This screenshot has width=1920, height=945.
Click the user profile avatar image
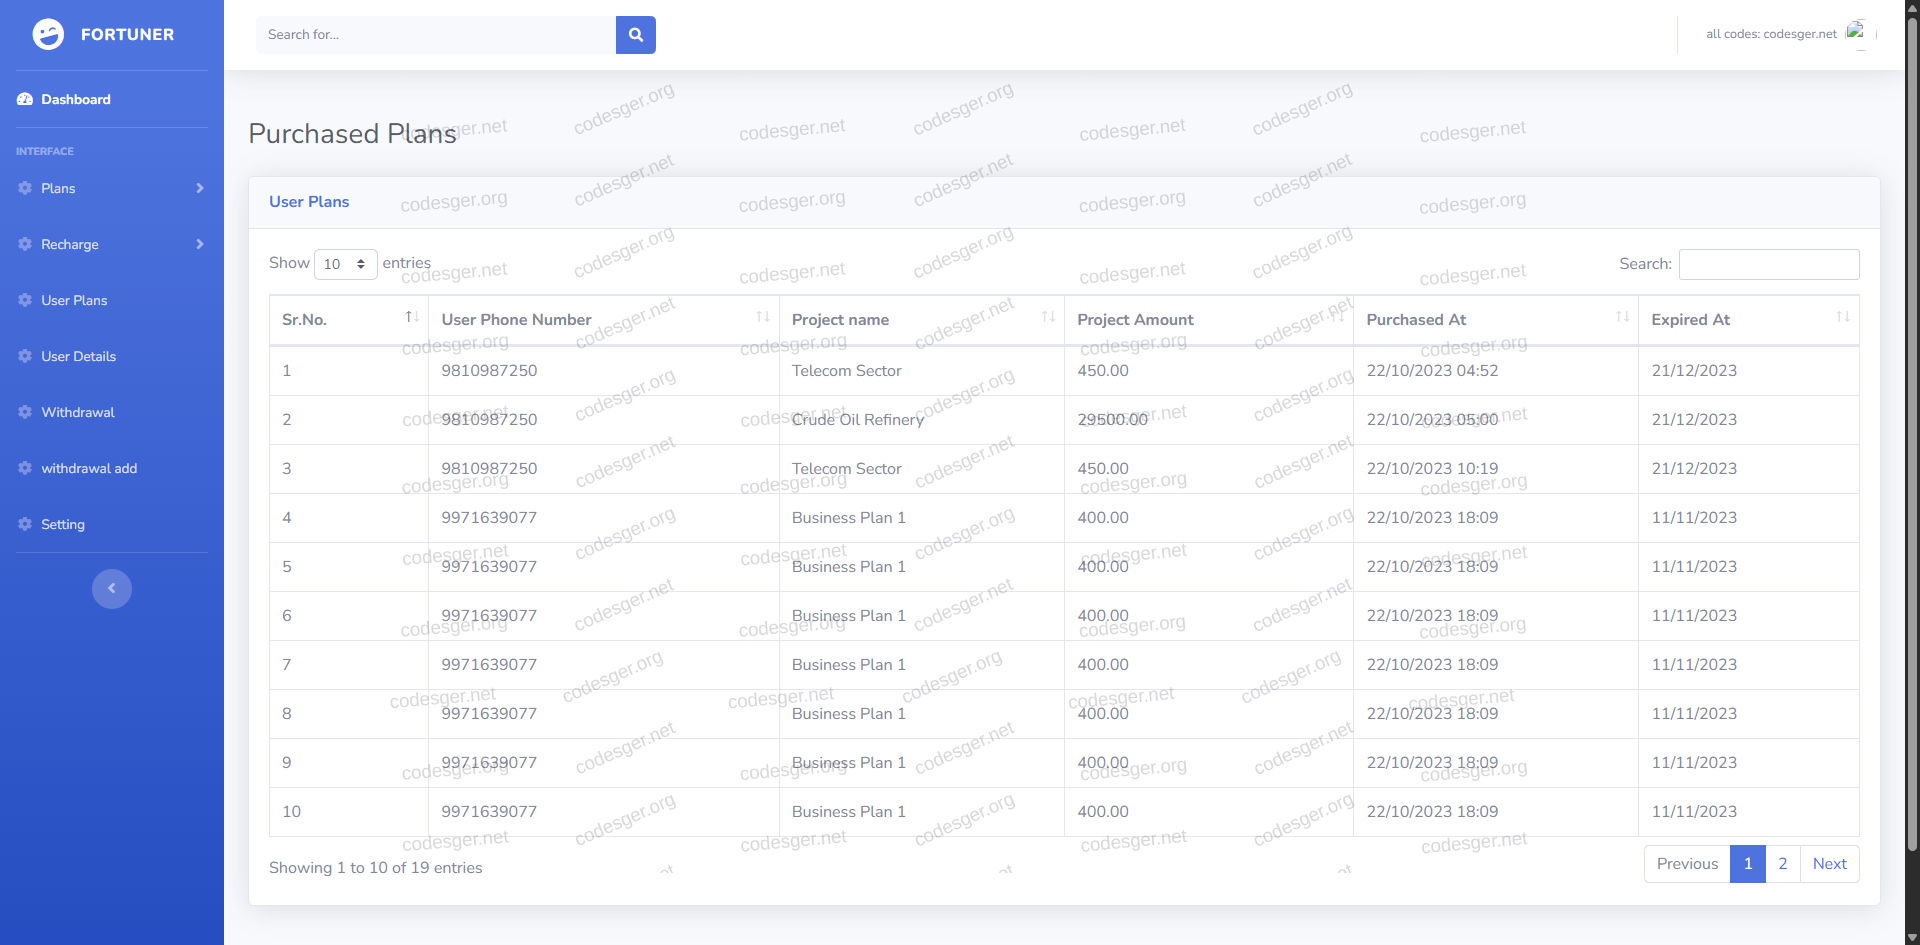pyautogui.click(x=1855, y=32)
